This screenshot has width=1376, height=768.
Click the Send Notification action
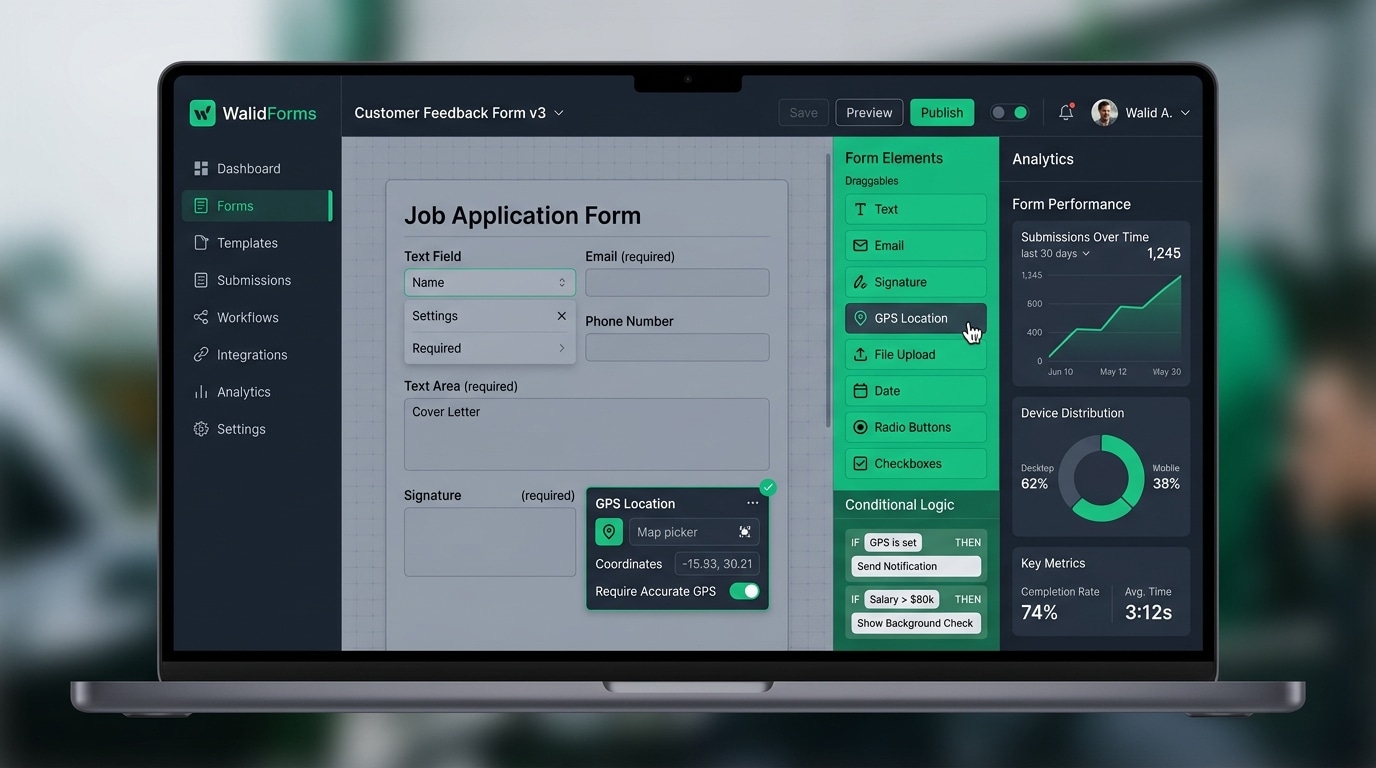click(916, 566)
